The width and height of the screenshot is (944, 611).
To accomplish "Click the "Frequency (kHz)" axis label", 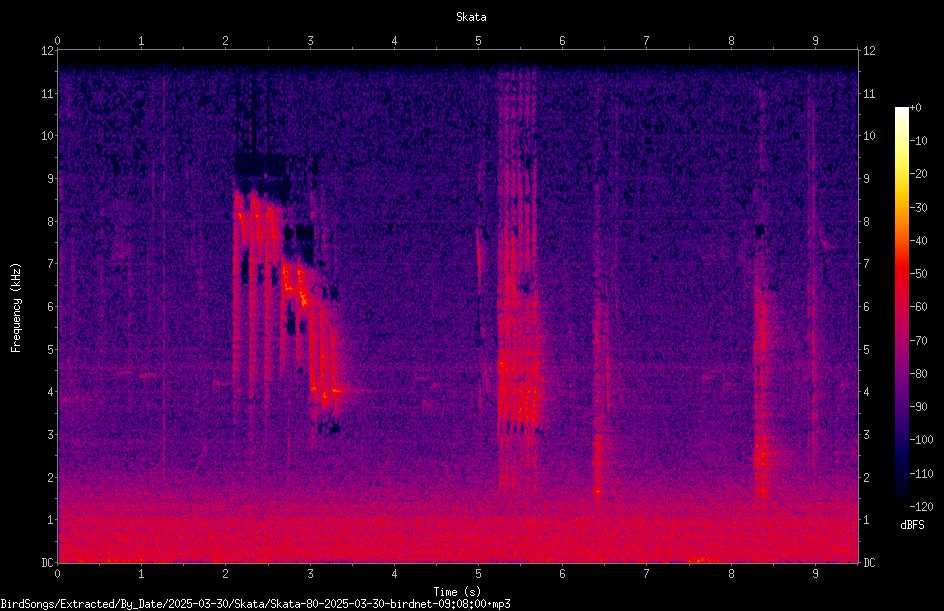I will (16, 308).
